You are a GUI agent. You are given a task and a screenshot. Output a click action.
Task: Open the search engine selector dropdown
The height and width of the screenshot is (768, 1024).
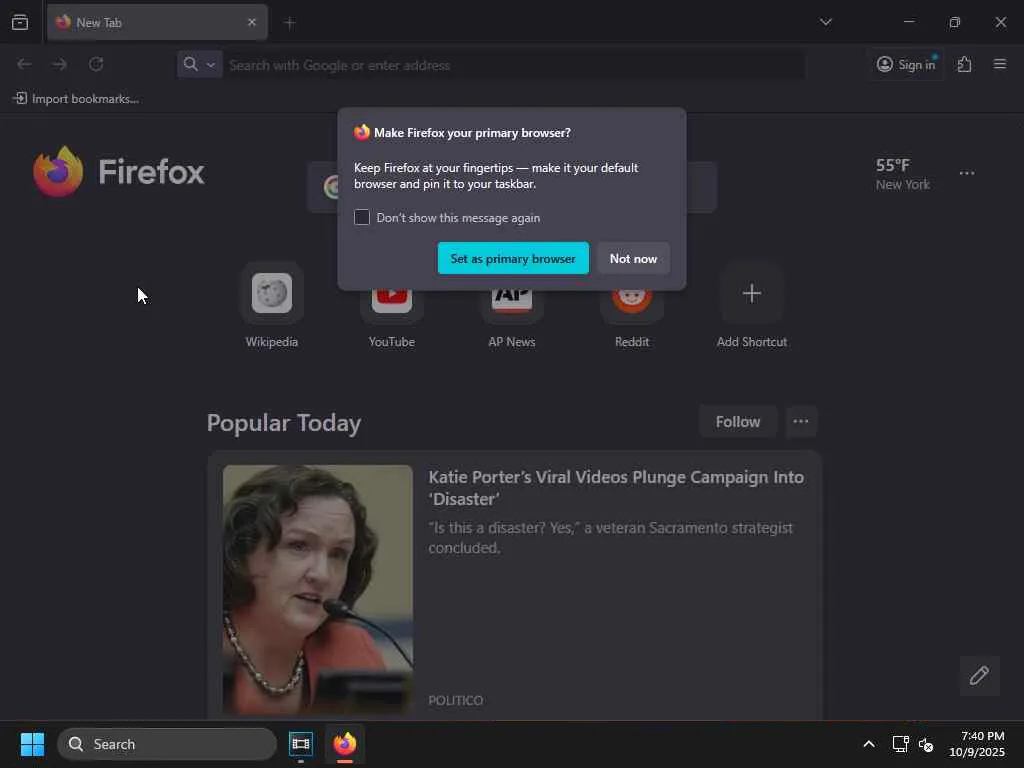click(199, 64)
